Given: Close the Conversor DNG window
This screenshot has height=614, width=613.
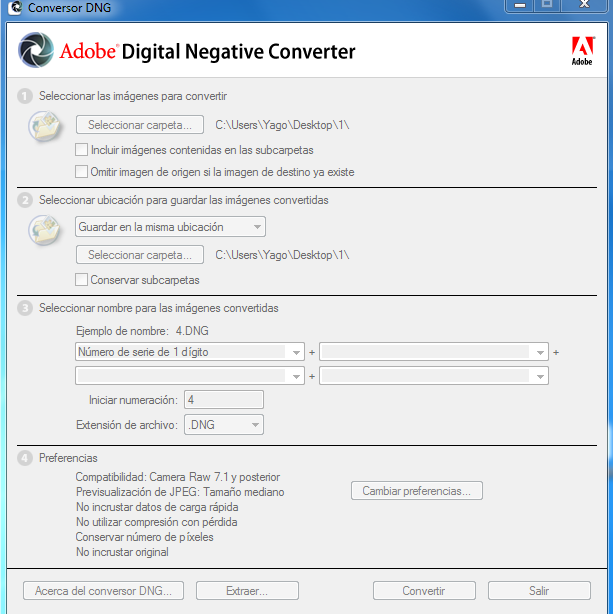Looking at the screenshot, I should 584,5.
